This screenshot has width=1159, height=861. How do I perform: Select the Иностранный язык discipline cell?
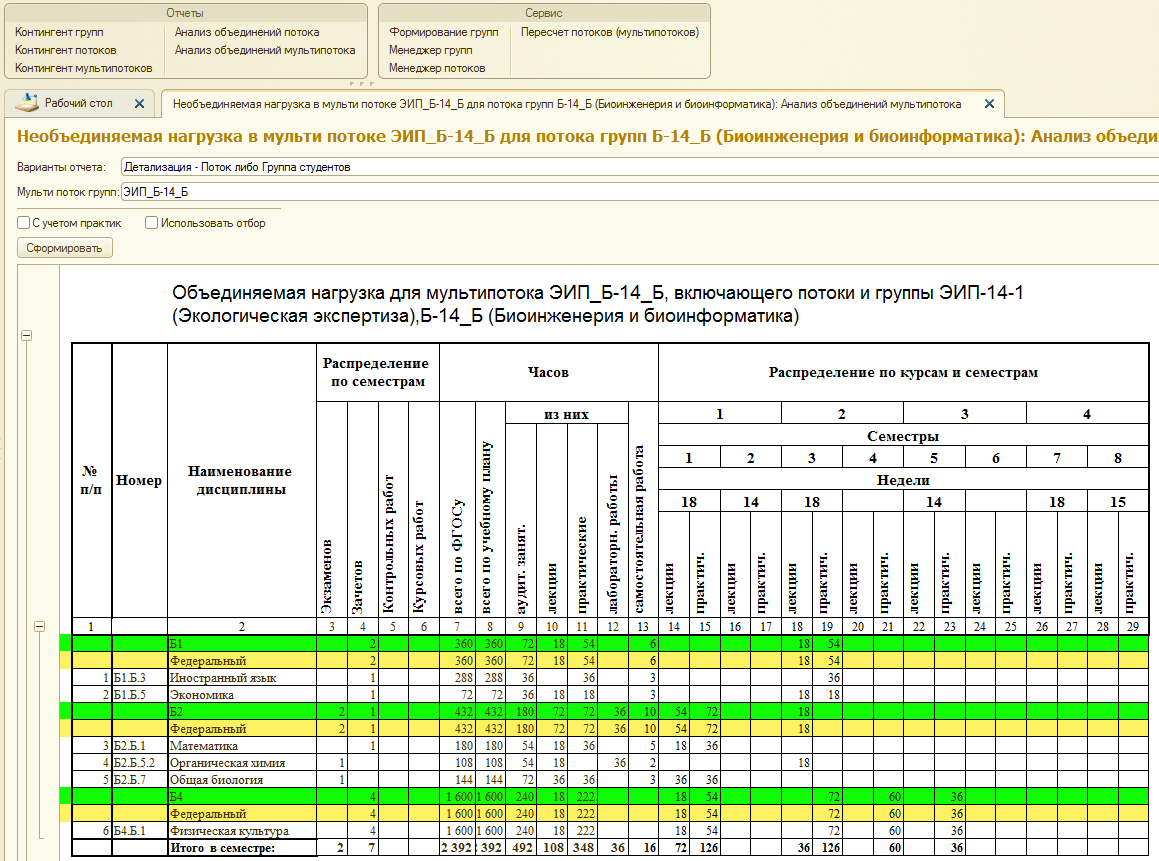coord(242,678)
